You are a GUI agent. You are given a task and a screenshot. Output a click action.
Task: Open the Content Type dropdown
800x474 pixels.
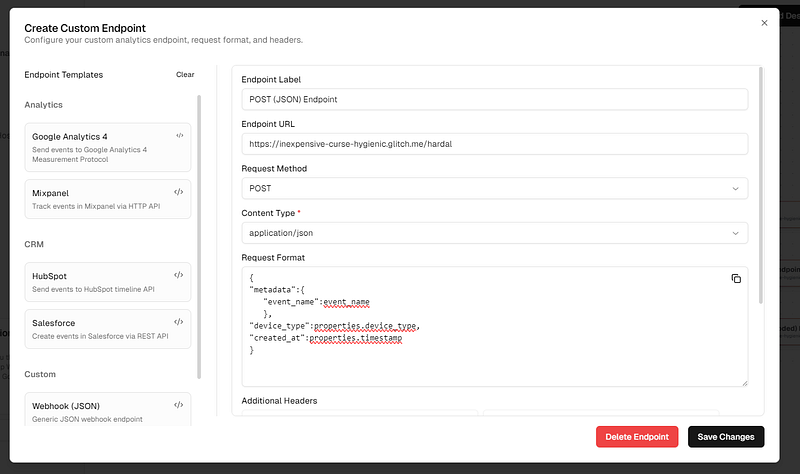click(x=494, y=233)
